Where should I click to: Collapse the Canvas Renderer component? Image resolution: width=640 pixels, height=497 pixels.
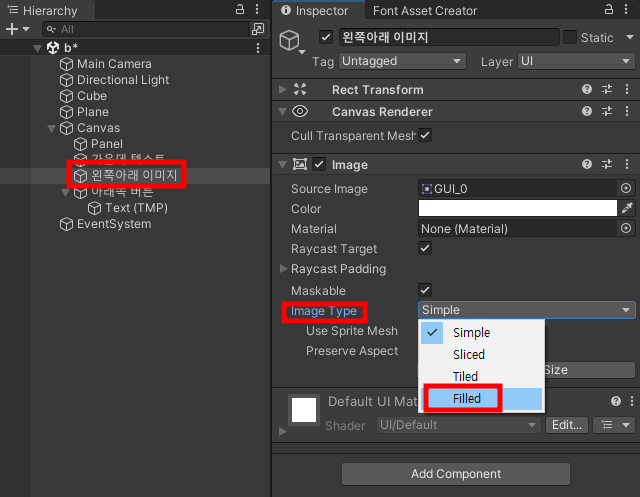(x=282, y=111)
